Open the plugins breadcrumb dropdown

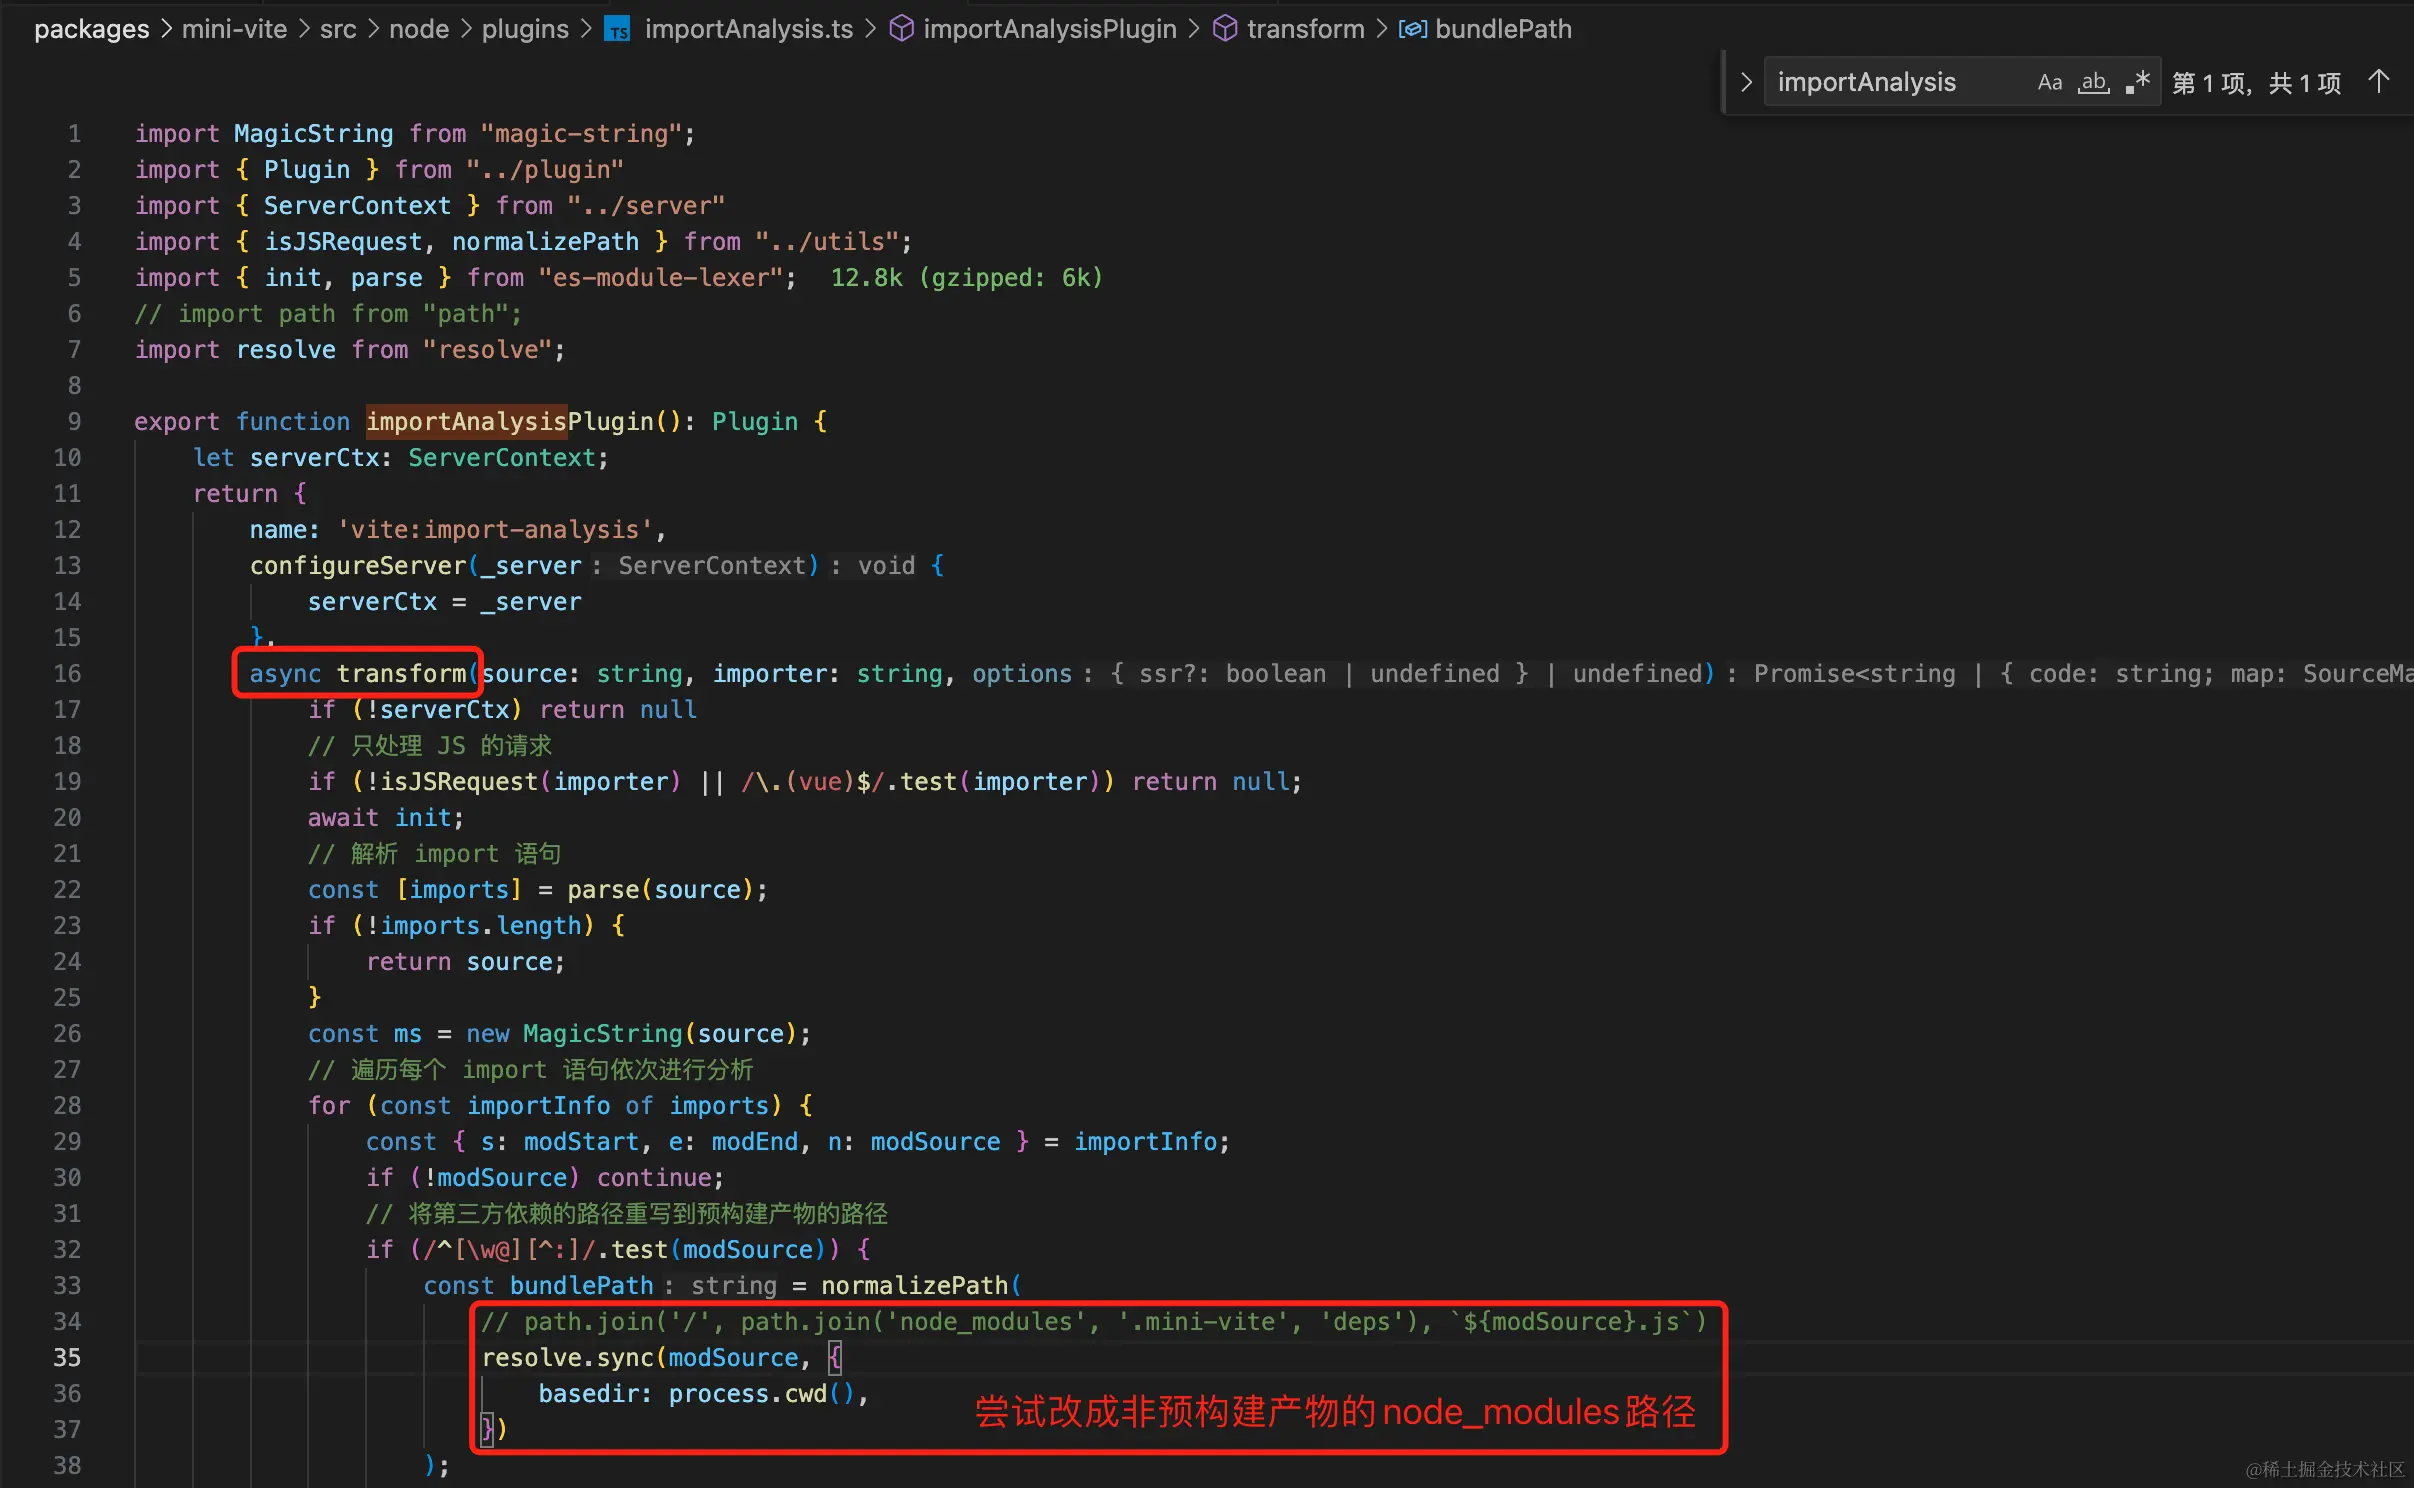pos(525,30)
